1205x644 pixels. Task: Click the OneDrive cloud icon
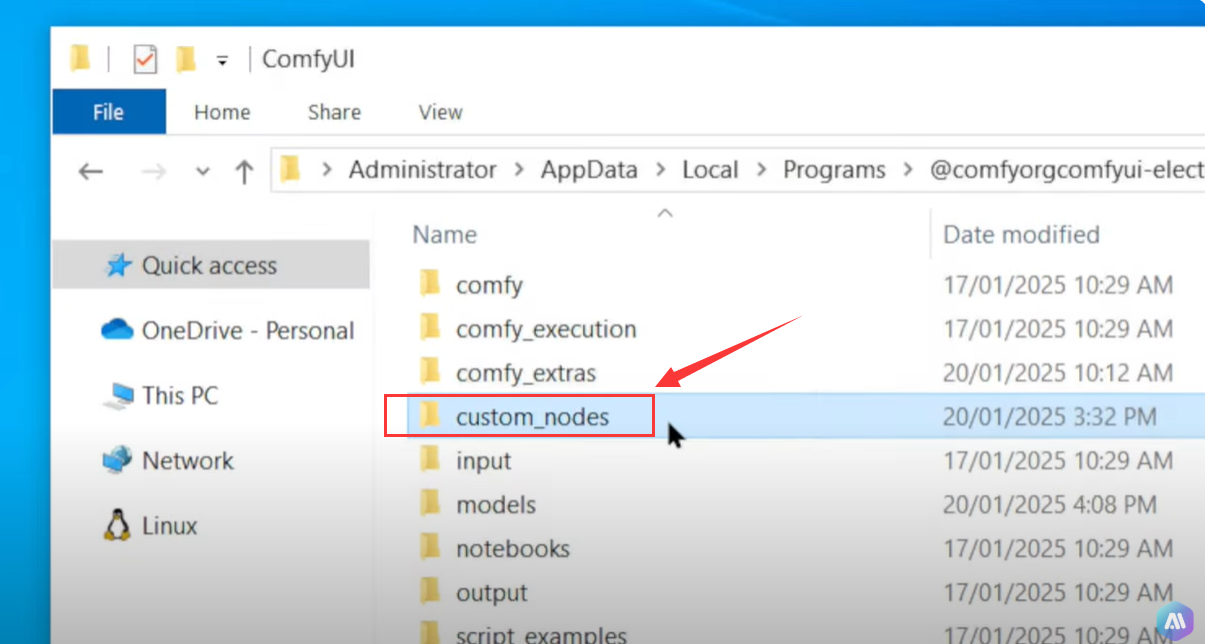pyautogui.click(x=117, y=330)
